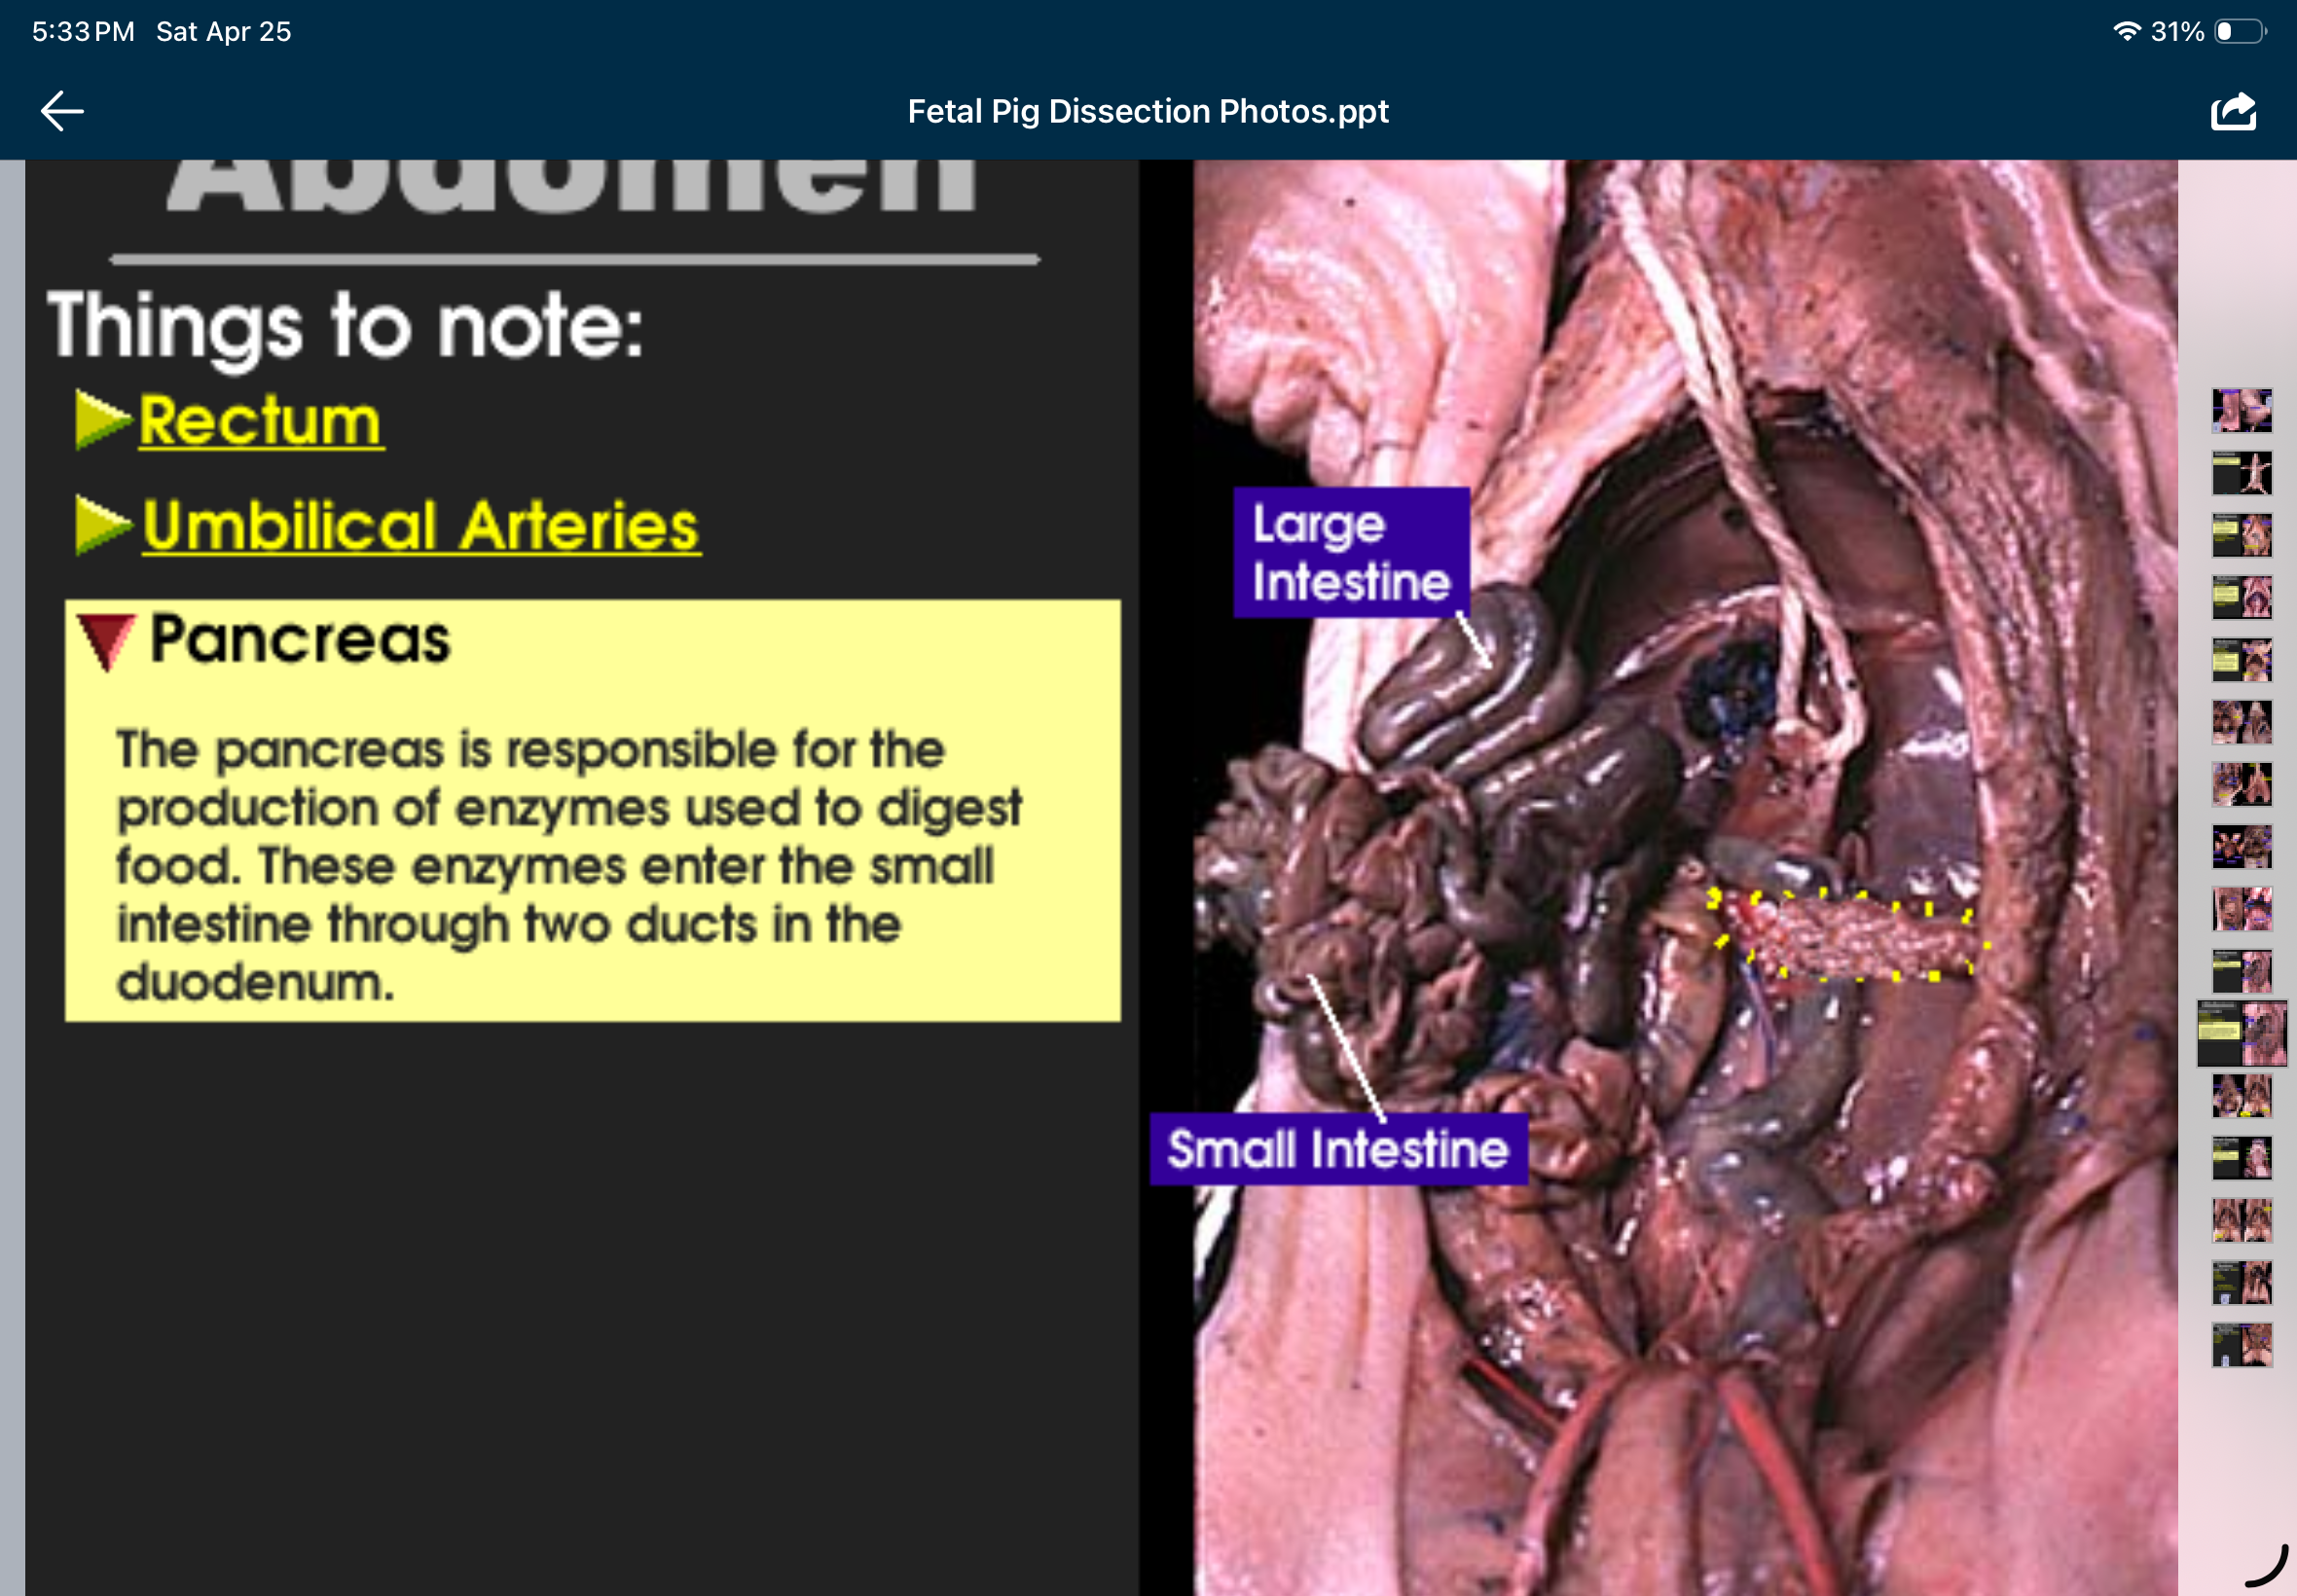Tap the battery indicator in the status bar
This screenshot has height=1596, width=2297.
2240,30
